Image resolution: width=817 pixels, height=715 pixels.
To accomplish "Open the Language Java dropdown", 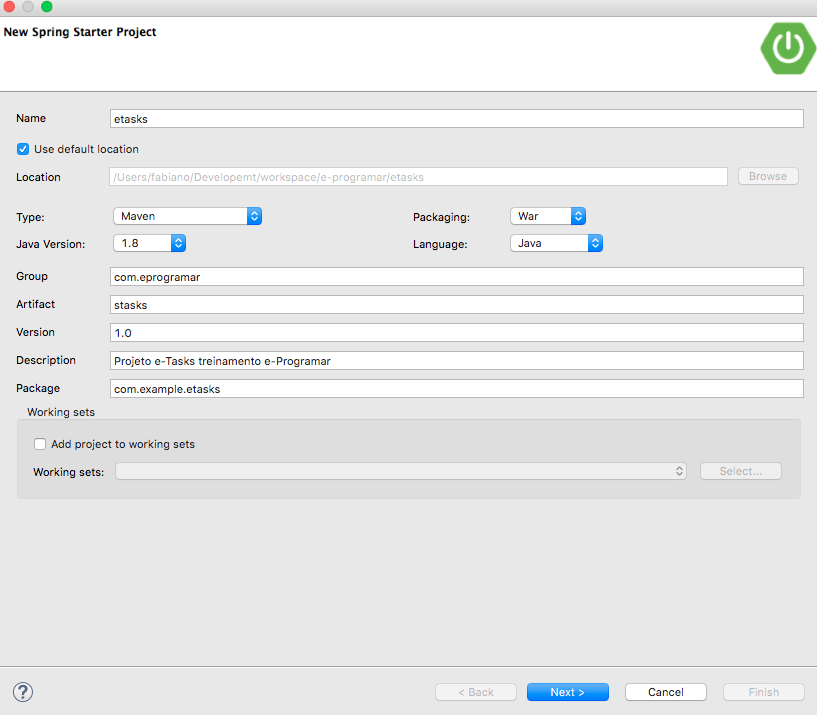I will [556, 243].
